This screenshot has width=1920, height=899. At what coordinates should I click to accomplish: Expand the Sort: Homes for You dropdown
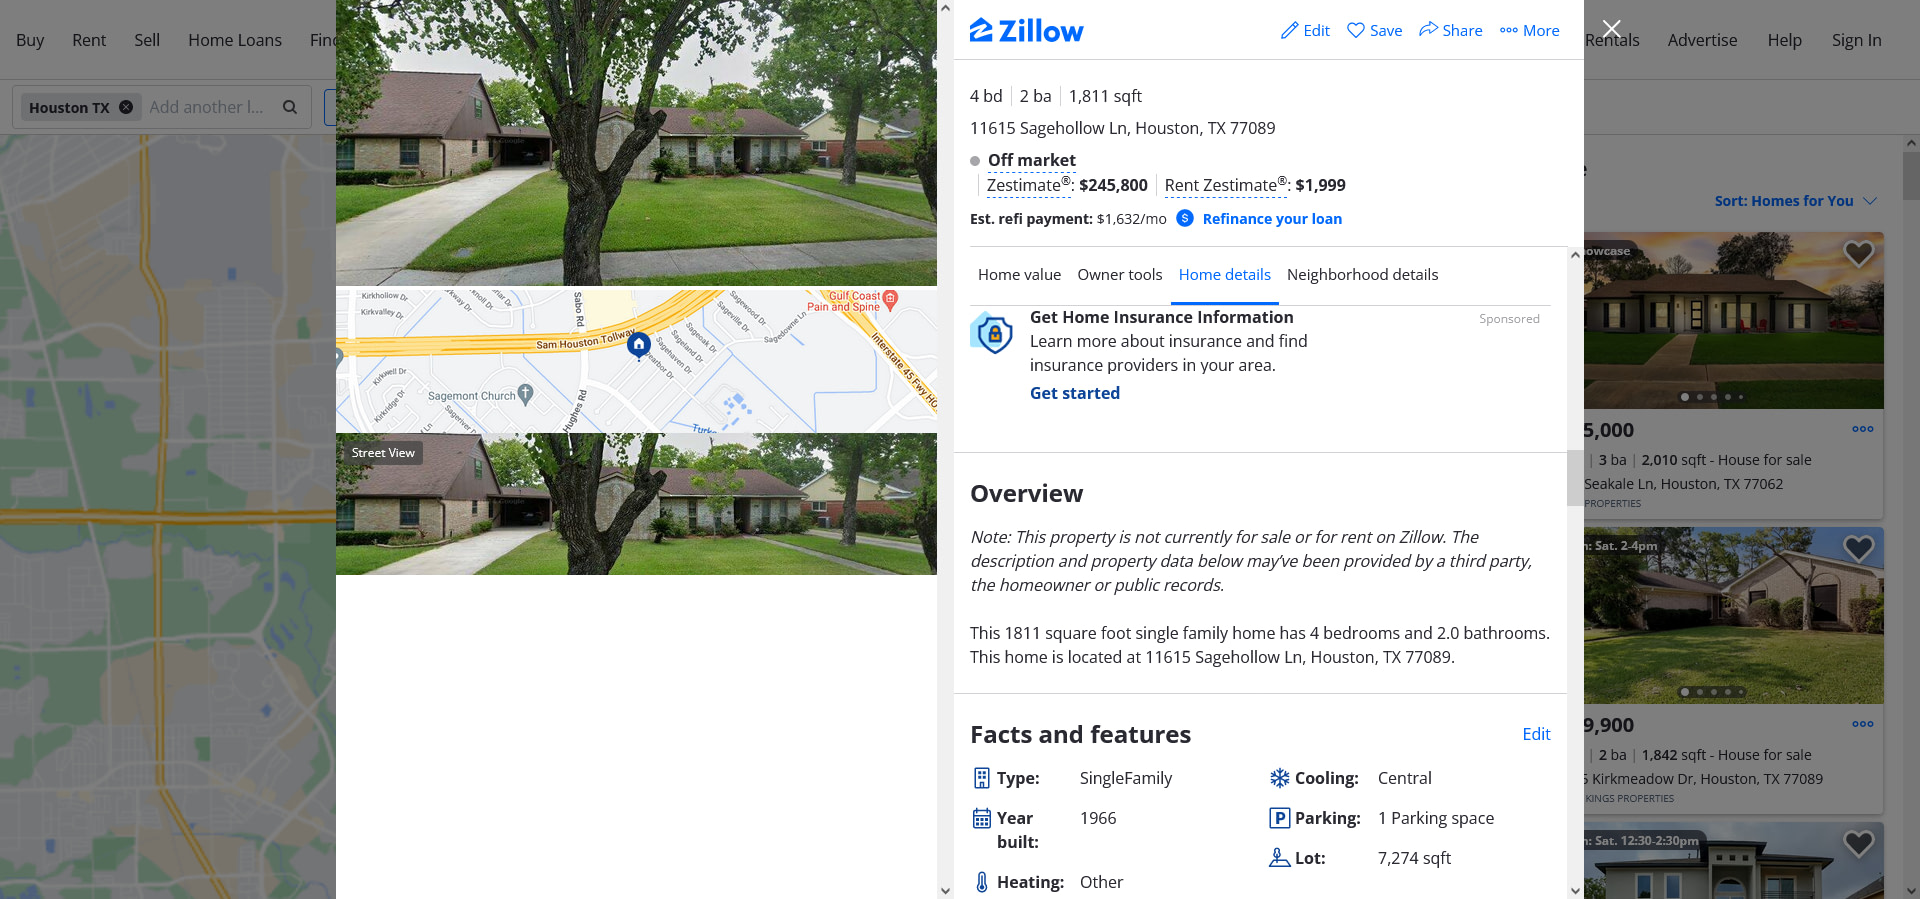[x=1795, y=201]
